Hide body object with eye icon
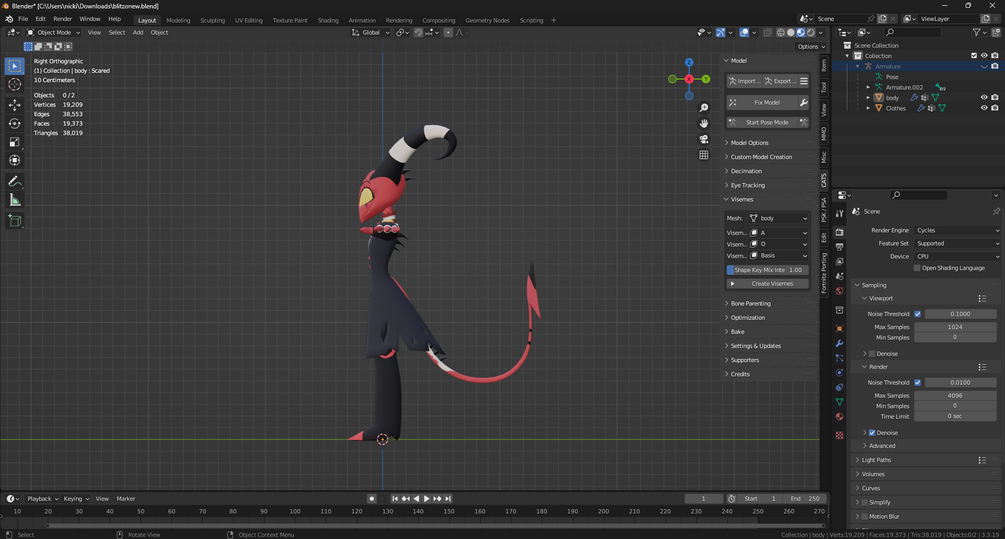 984,97
